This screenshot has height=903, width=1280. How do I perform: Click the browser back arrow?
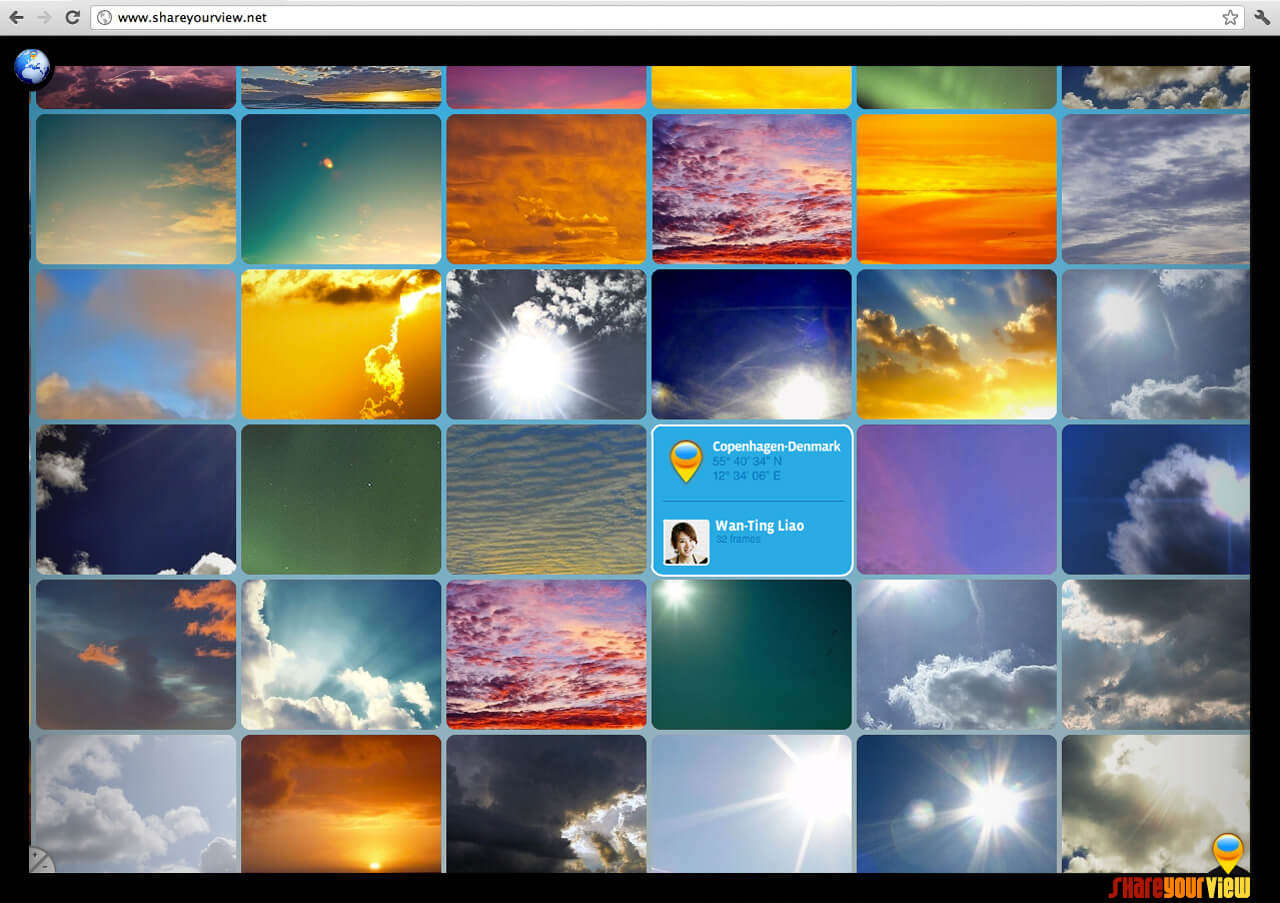coord(16,17)
